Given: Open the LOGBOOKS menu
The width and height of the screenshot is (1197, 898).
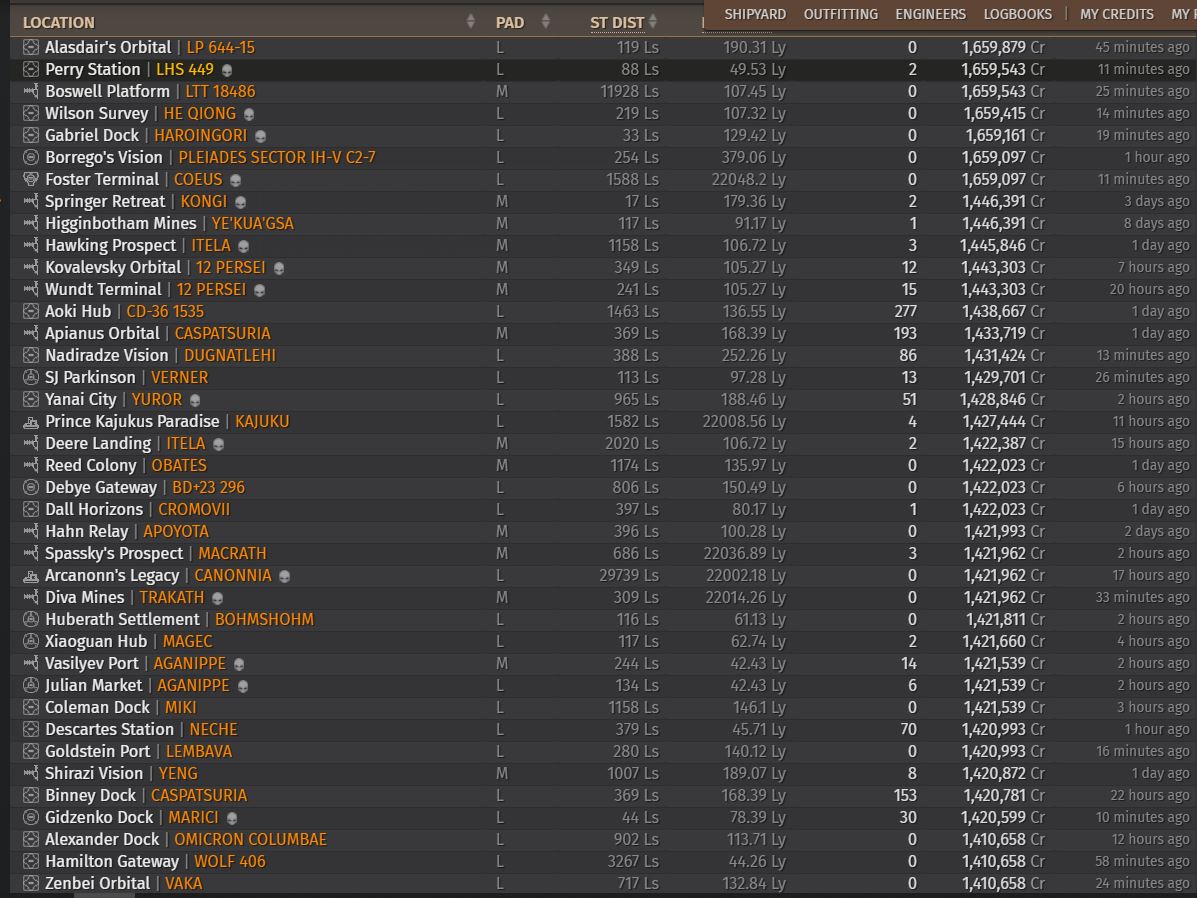Looking at the screenshot, I should coord(1018,14).
